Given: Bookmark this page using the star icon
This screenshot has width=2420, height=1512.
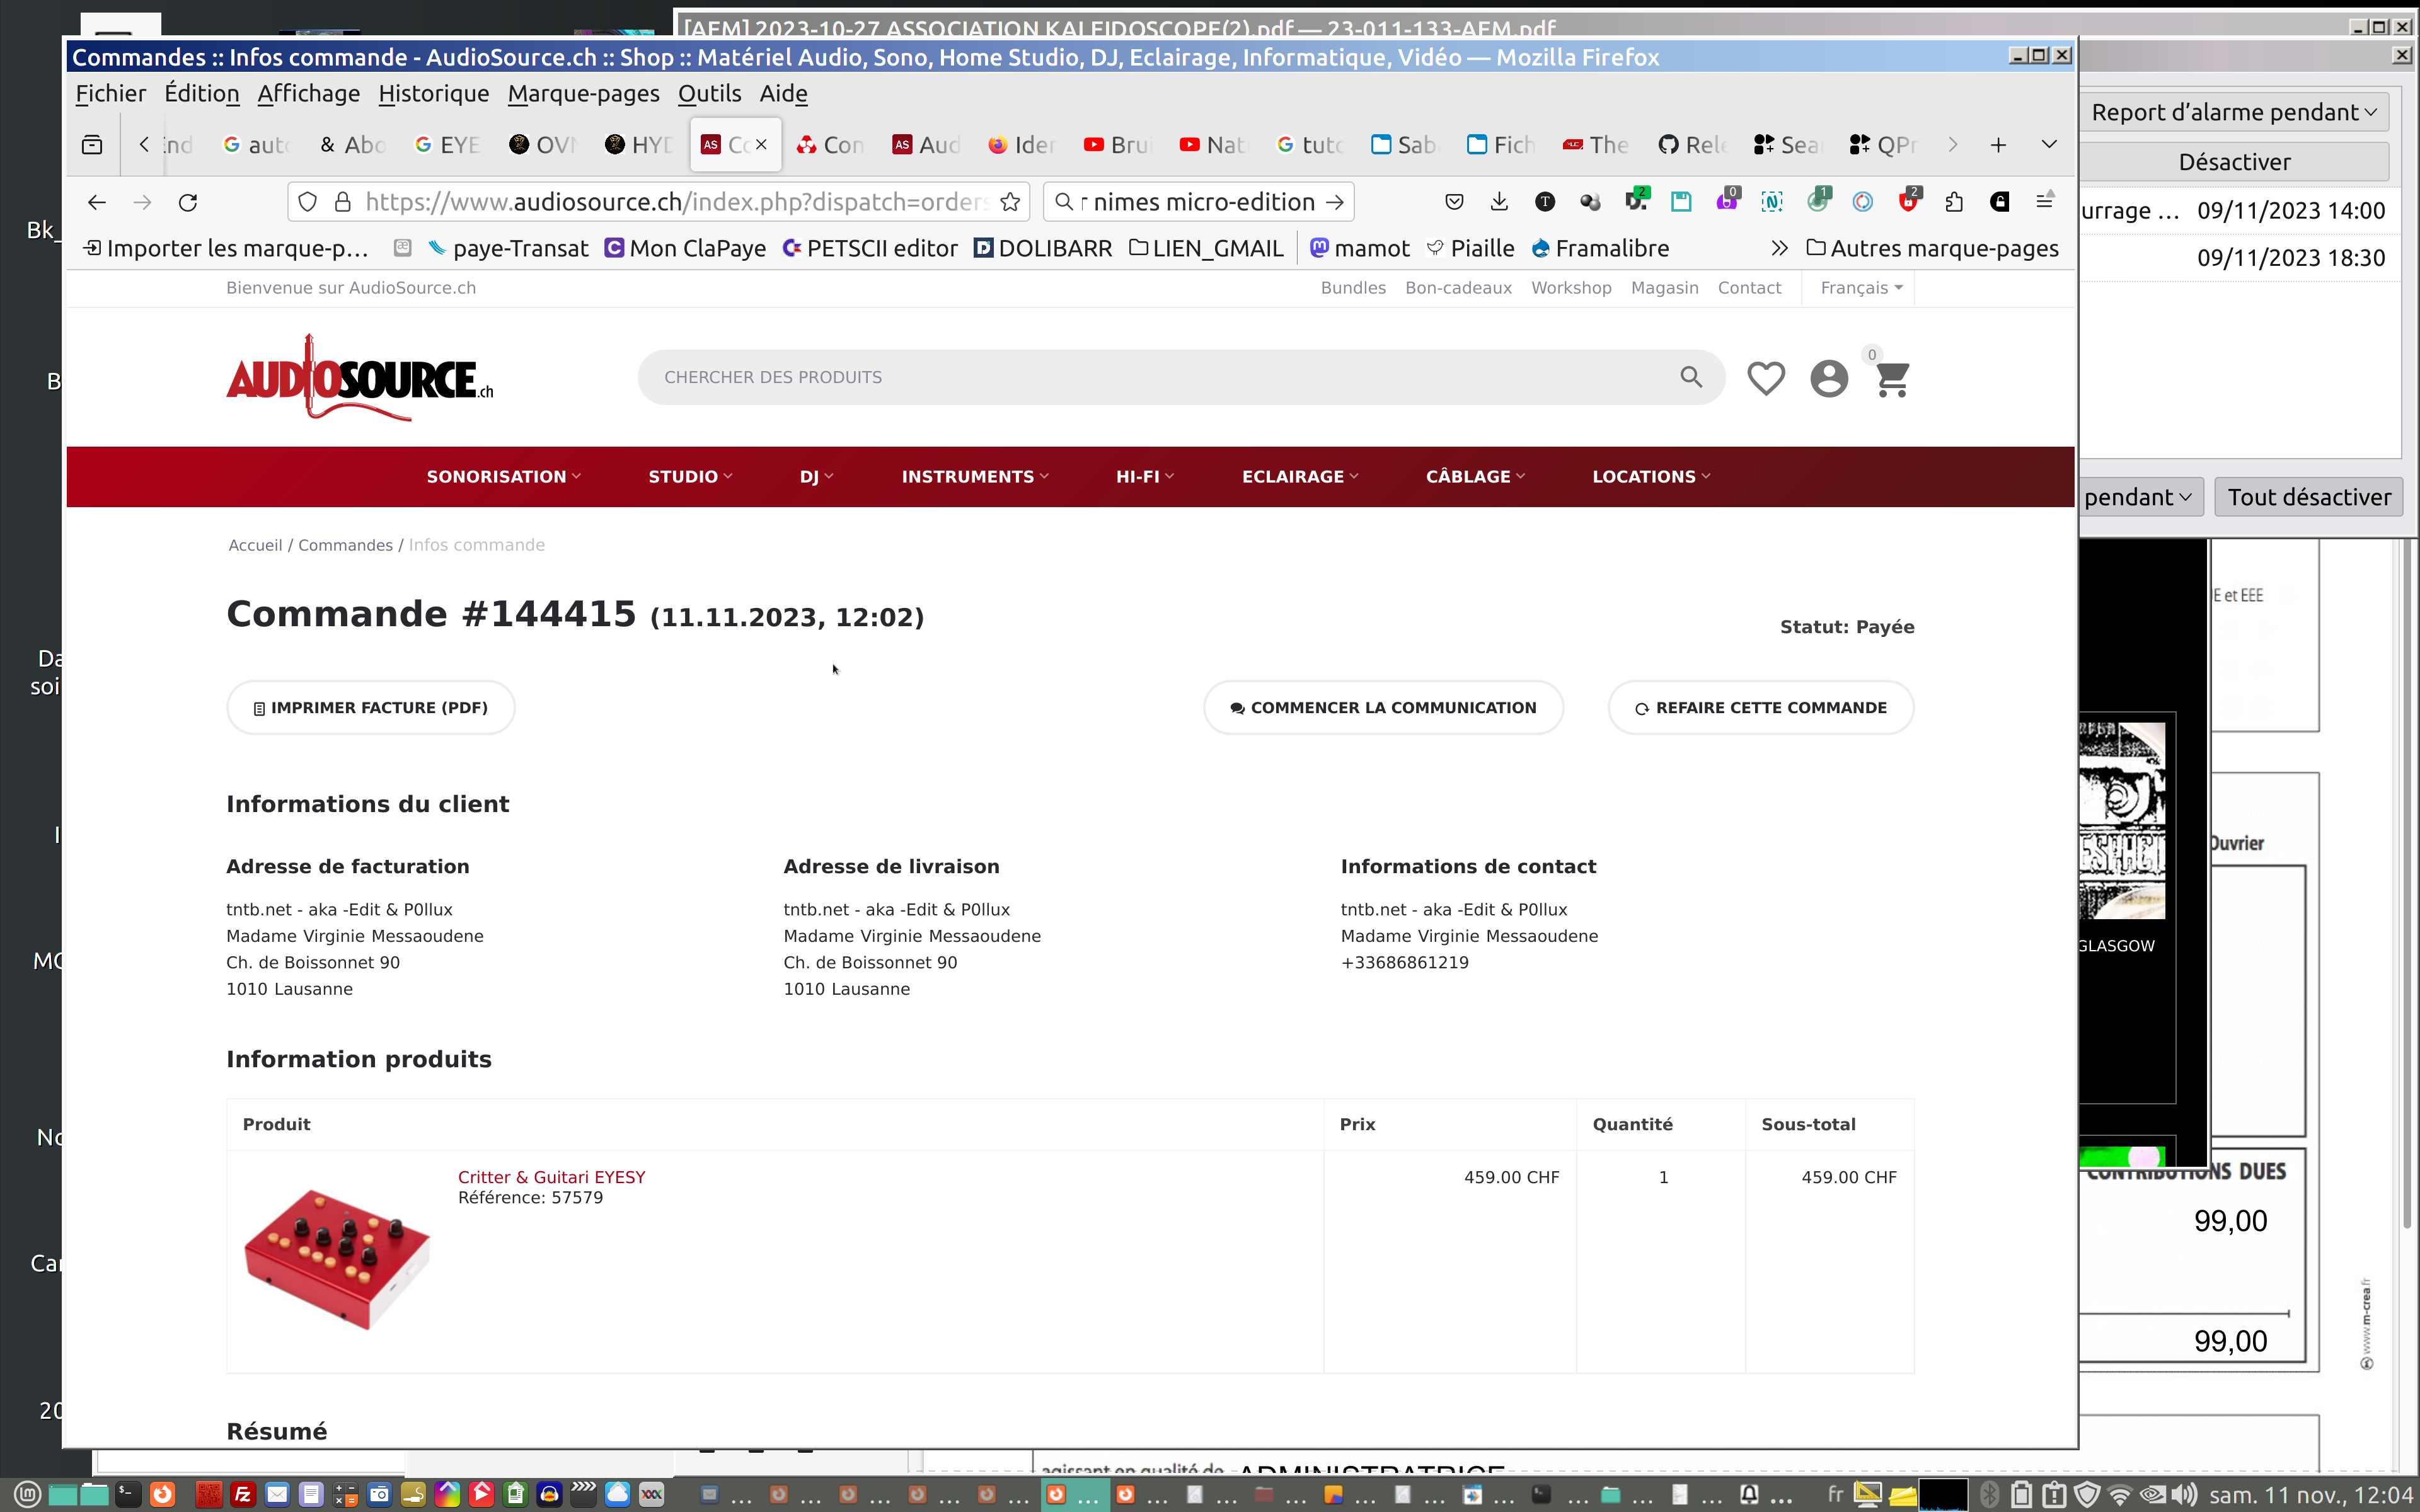Looking at the screenshot, I should [x=1010, y=202].
